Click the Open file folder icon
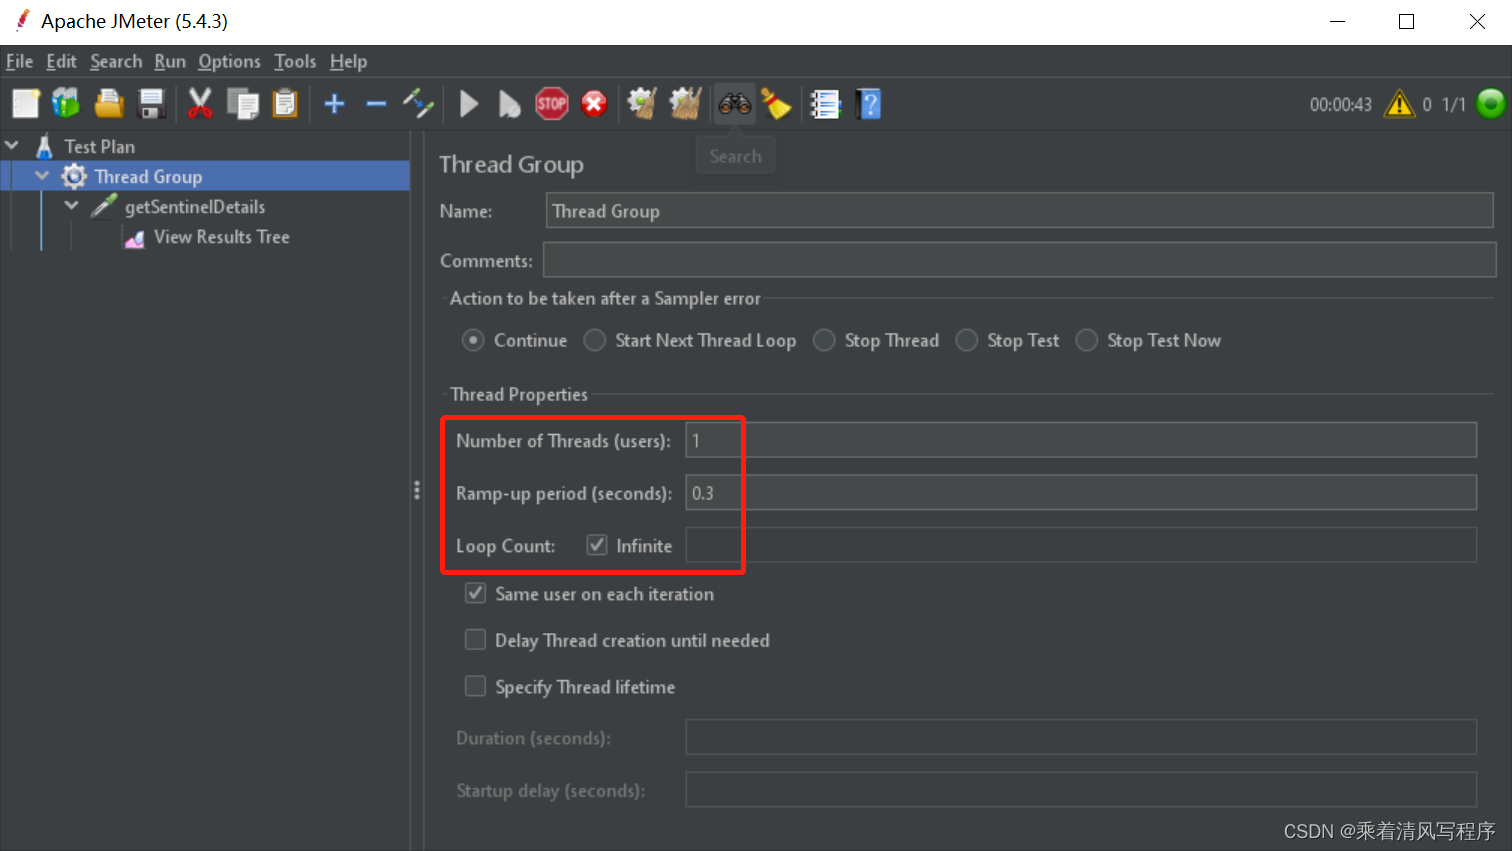The height and width of the screenshot is (851, 1512). coord(109,104)
